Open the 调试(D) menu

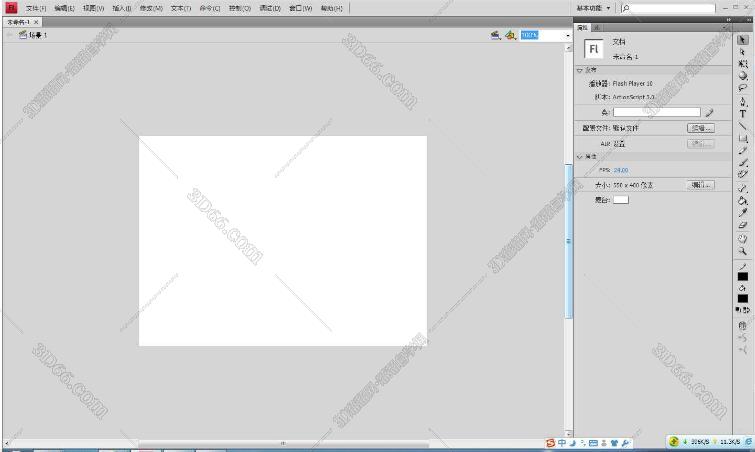tap(270, 8)
